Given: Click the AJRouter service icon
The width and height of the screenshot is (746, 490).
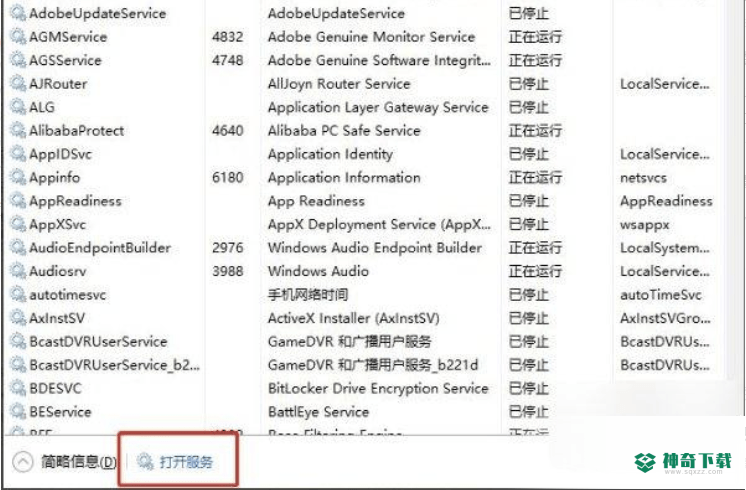Looking at the screenshot, I should click(x=18, y=83).
